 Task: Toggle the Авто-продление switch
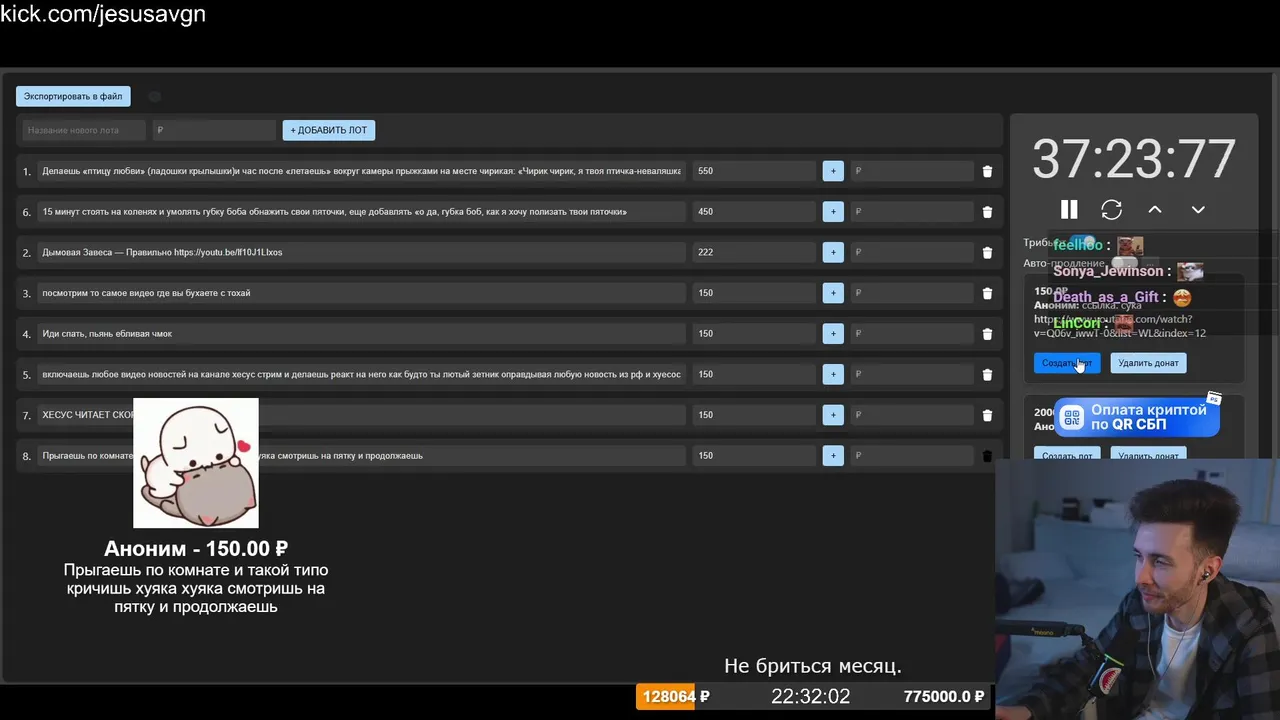[1124, 263]
